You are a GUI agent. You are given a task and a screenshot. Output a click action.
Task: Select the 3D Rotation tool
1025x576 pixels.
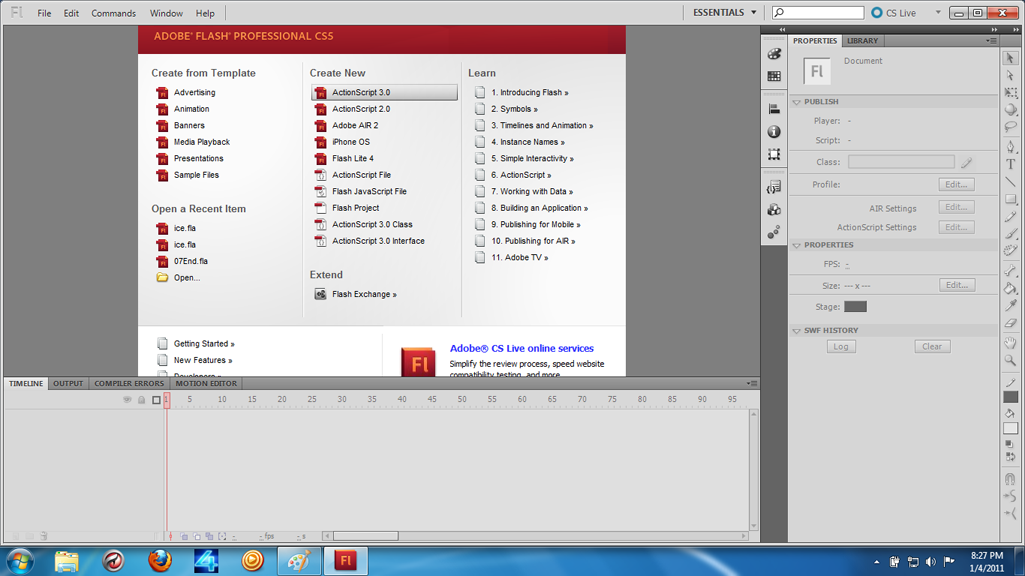pyautogui.click(x=1011, y=109)
